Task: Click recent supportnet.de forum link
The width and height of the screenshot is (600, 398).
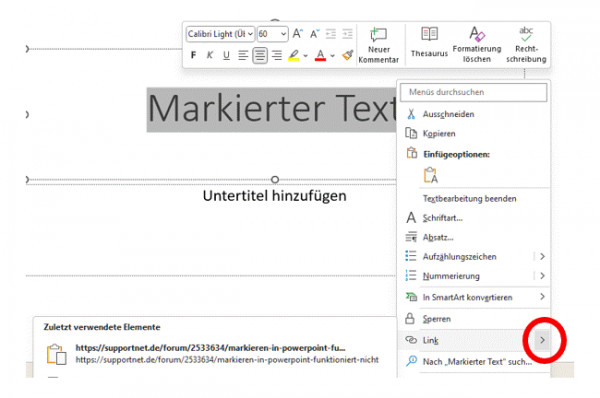Action: click(x=214, y=354)
